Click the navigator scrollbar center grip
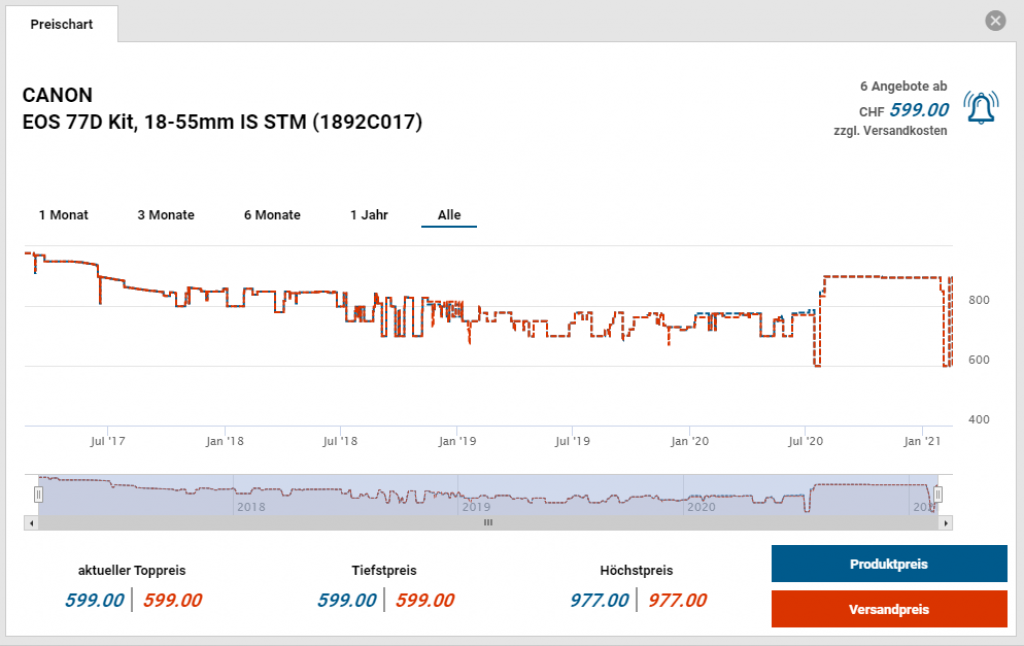 [x=488, y=522]
